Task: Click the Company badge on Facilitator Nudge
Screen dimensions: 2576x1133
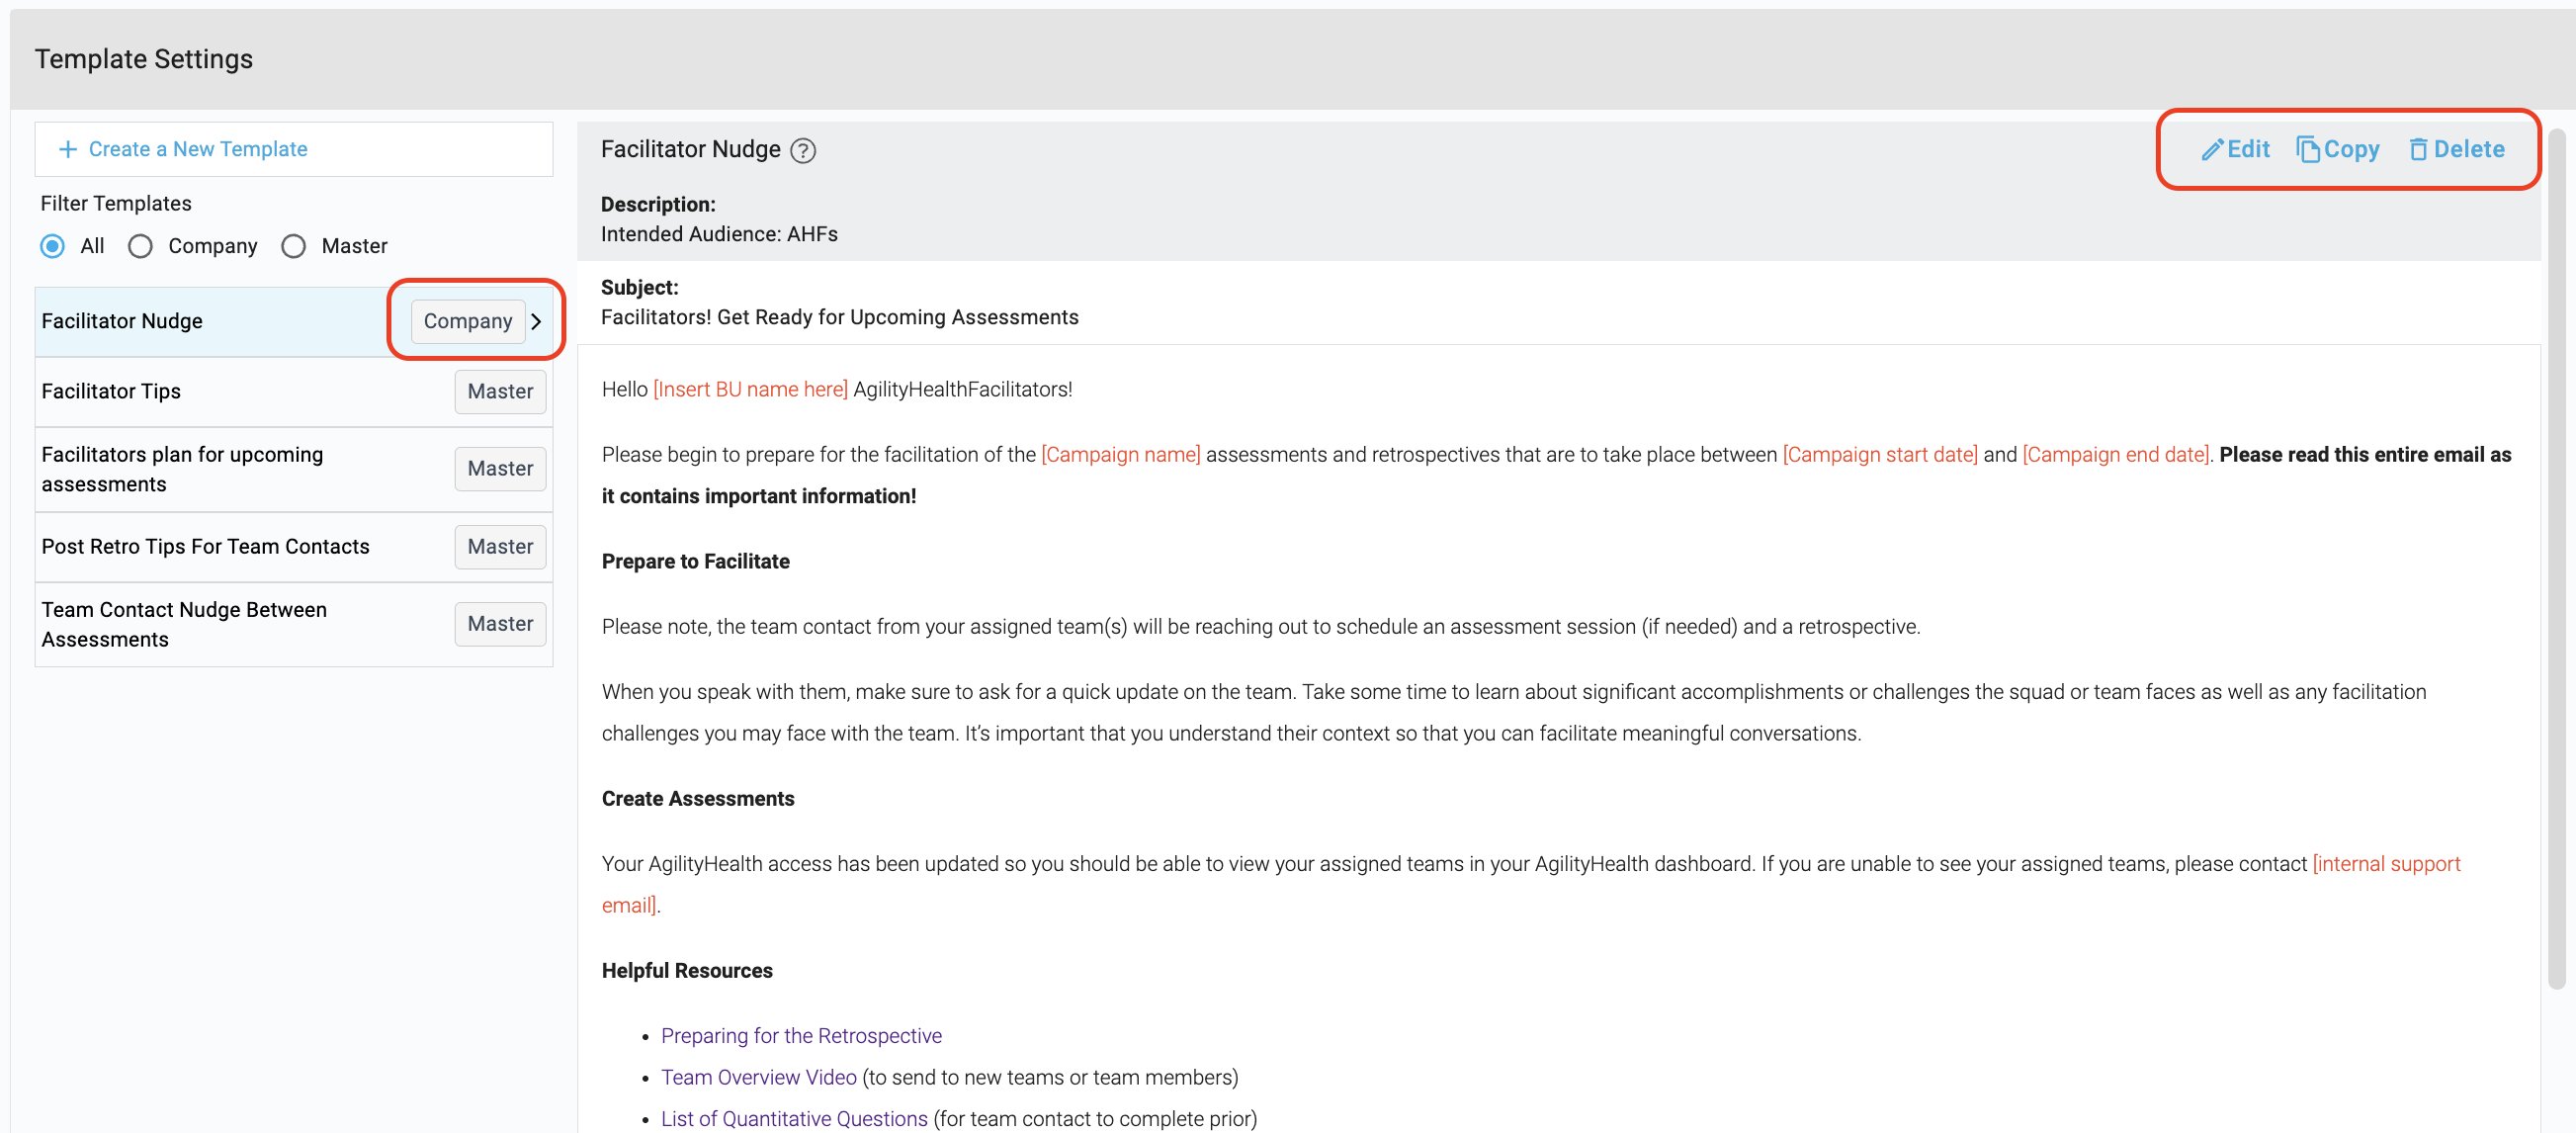Action: 468,321
